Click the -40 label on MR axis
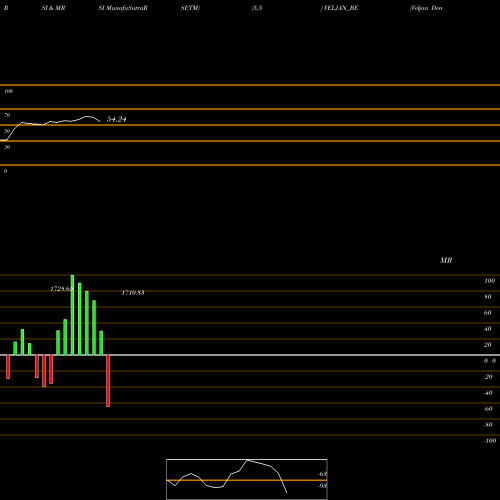This screenshot has height=500, width=500. tap(488, 393)
